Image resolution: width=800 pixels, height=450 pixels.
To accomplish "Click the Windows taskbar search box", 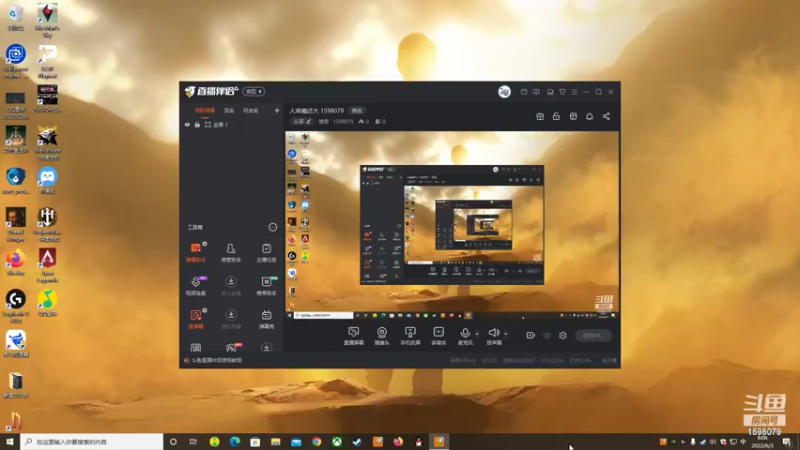I will coord(92,441).
